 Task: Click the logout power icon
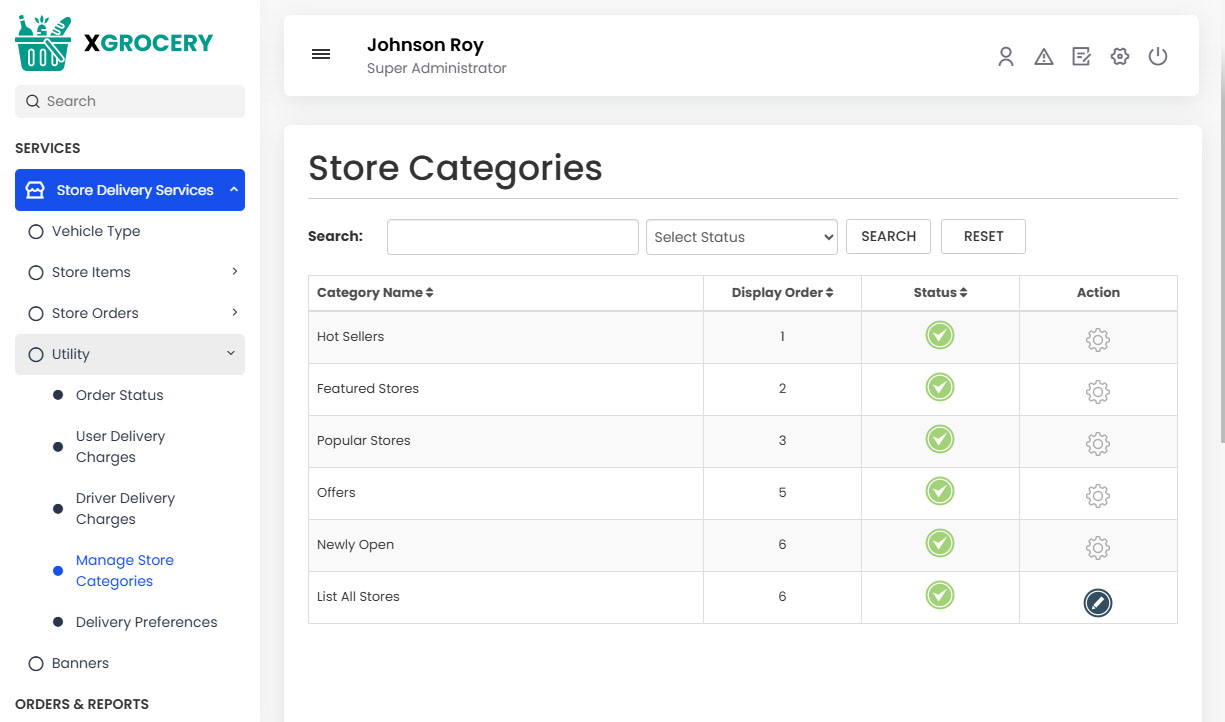tap(1157, 57)
